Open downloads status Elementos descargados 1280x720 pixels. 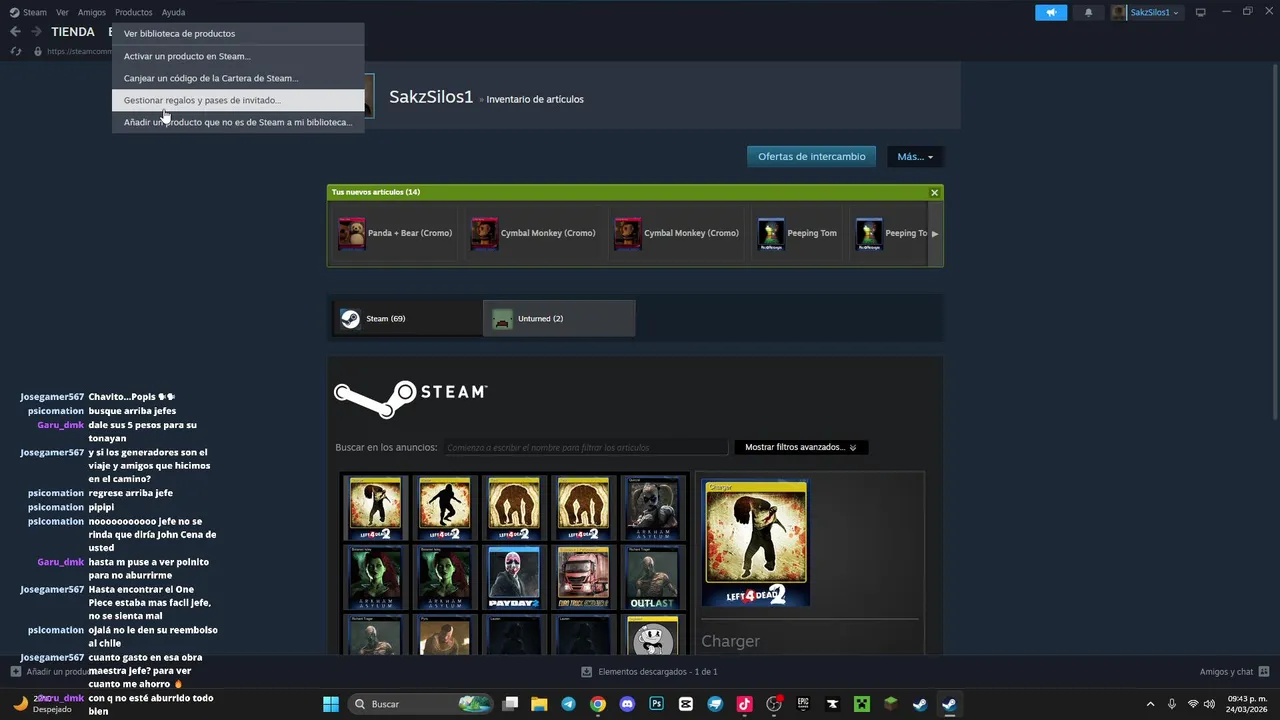[x=650, y=672]
